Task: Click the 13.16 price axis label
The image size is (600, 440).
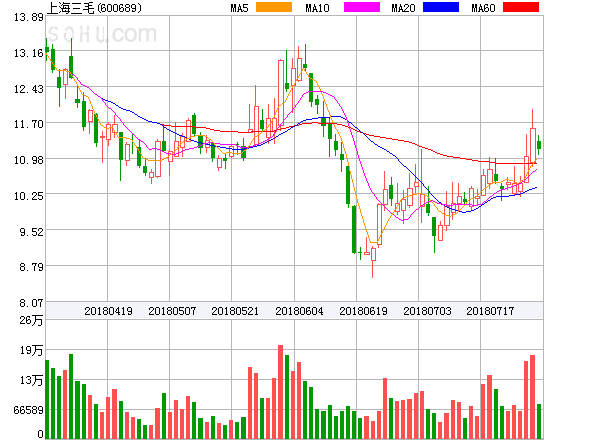Action: (29, 53)
